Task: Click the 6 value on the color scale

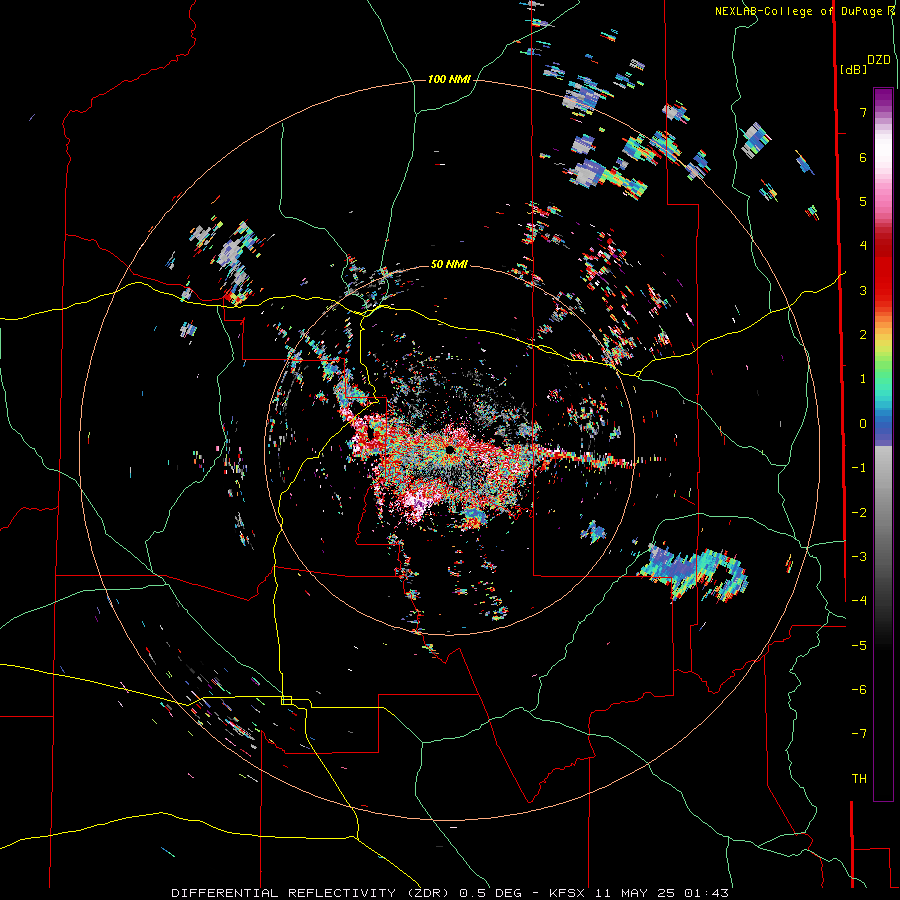Action: (x=863, y=157)
